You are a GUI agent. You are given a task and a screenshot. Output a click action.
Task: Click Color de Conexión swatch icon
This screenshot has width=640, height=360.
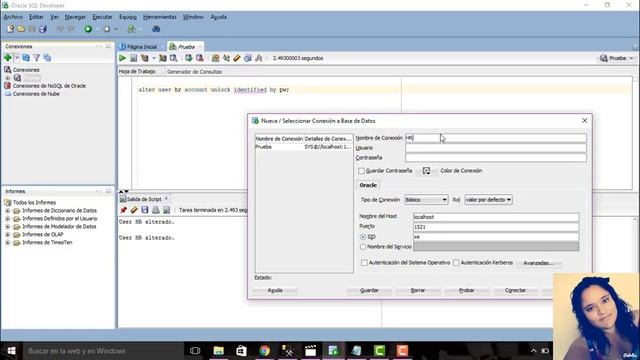(x=427, y=171)
